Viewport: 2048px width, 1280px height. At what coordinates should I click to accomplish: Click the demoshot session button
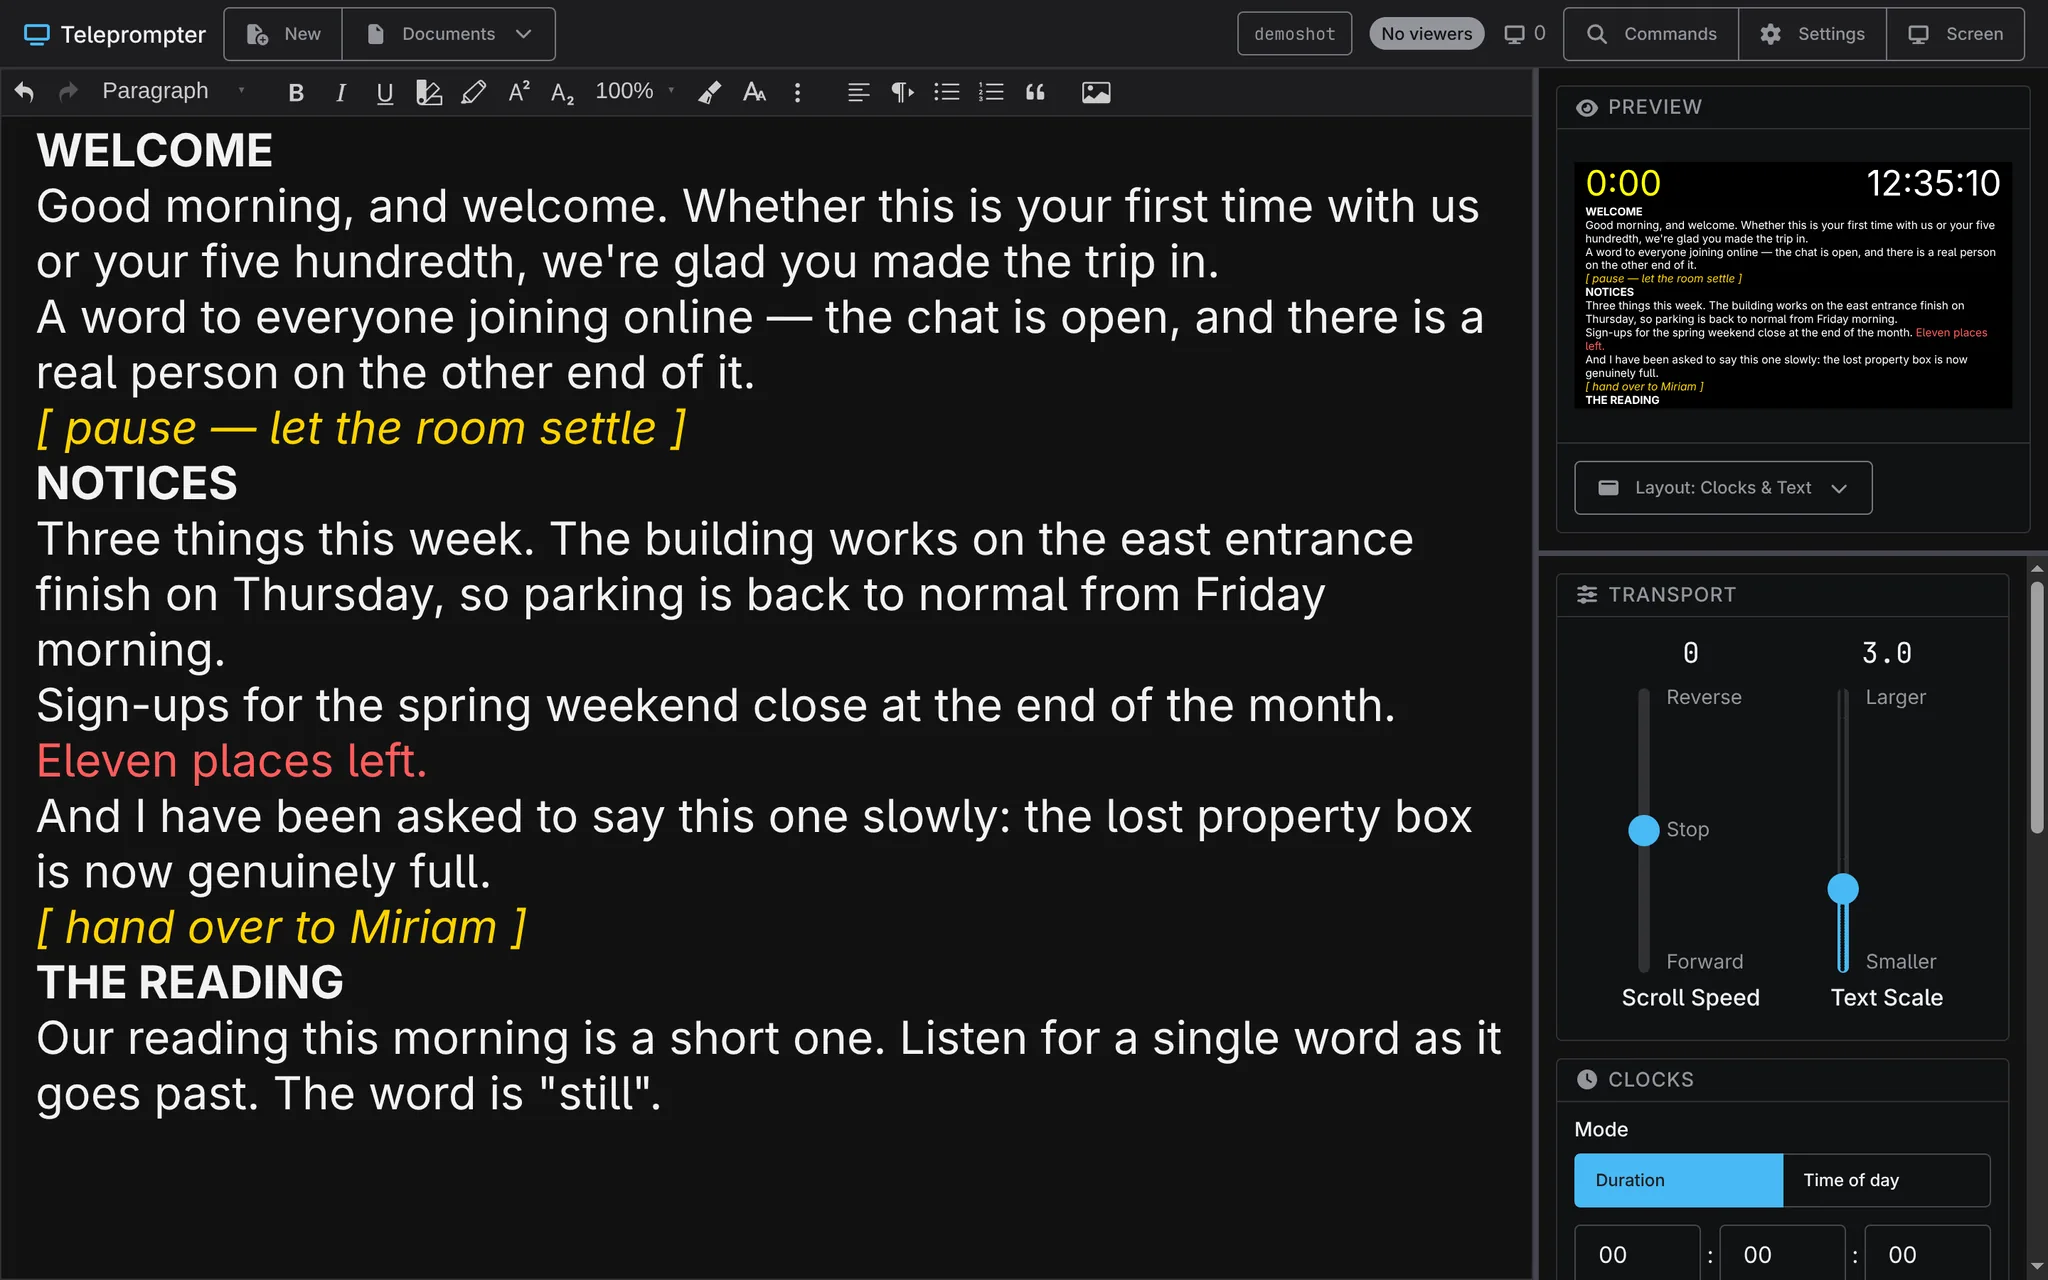coord(1294,34)
